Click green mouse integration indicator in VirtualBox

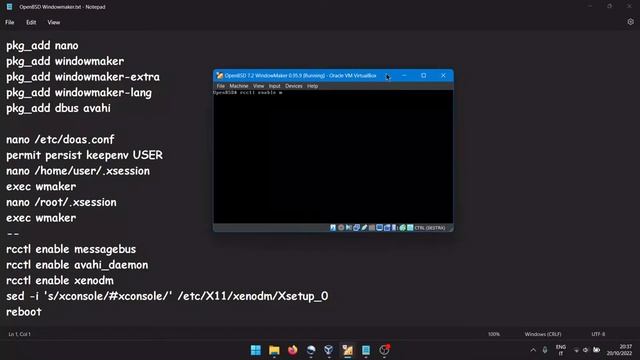pos(402,228)
